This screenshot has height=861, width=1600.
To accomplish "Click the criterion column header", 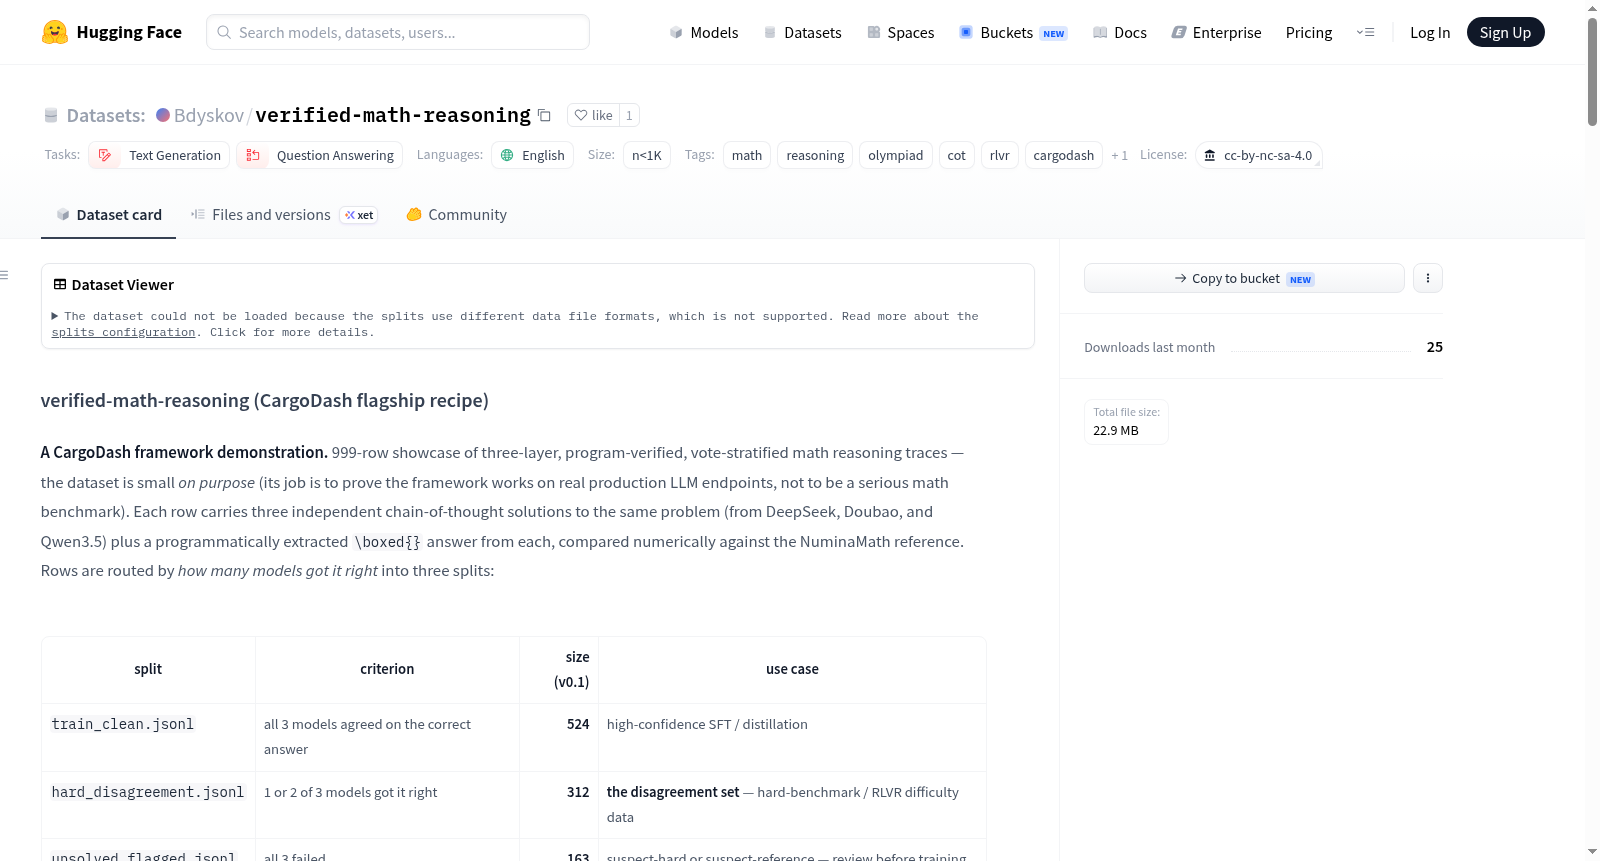I will point(387,669).
